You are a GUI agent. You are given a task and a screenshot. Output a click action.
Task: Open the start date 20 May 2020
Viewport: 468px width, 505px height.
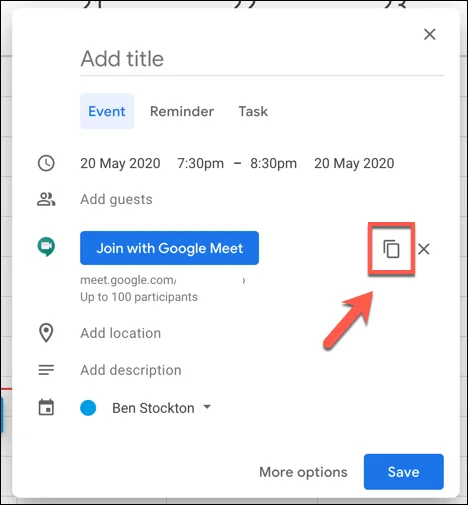click(x=120, y=163)
